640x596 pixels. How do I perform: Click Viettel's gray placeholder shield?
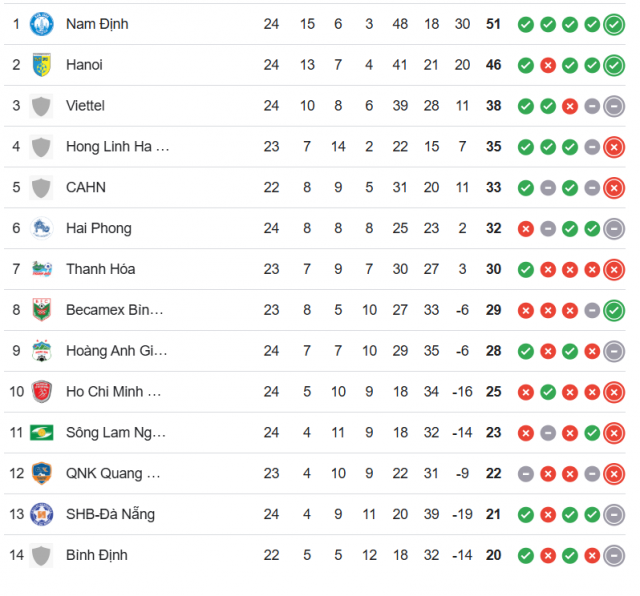[x=41, y=106]
